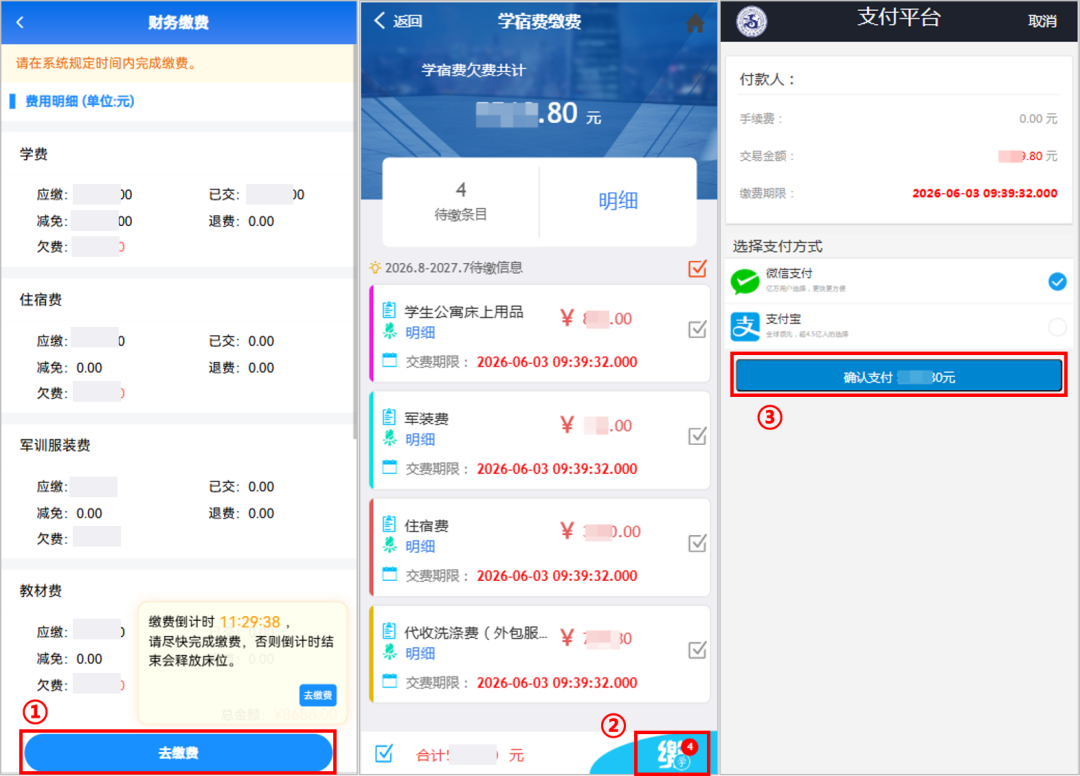Image resolution: width=1080 pixels, height=776 pixels.
Task: Click the 确认支付 button
Action: [899, 376]
